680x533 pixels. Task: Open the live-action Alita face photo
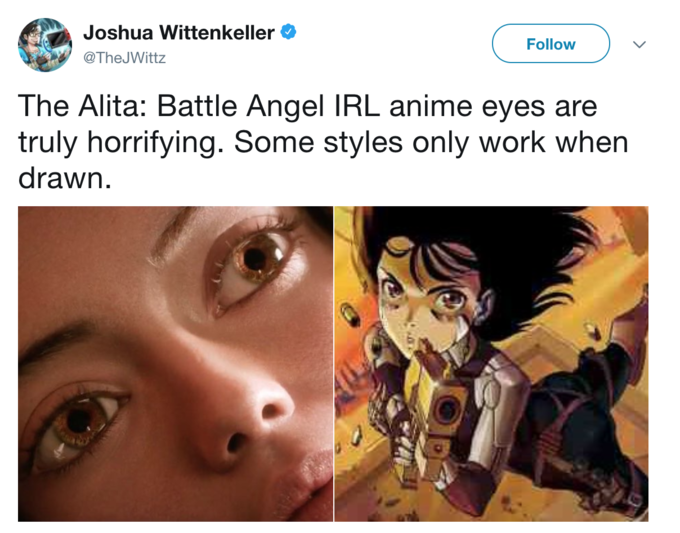(175, 363)
